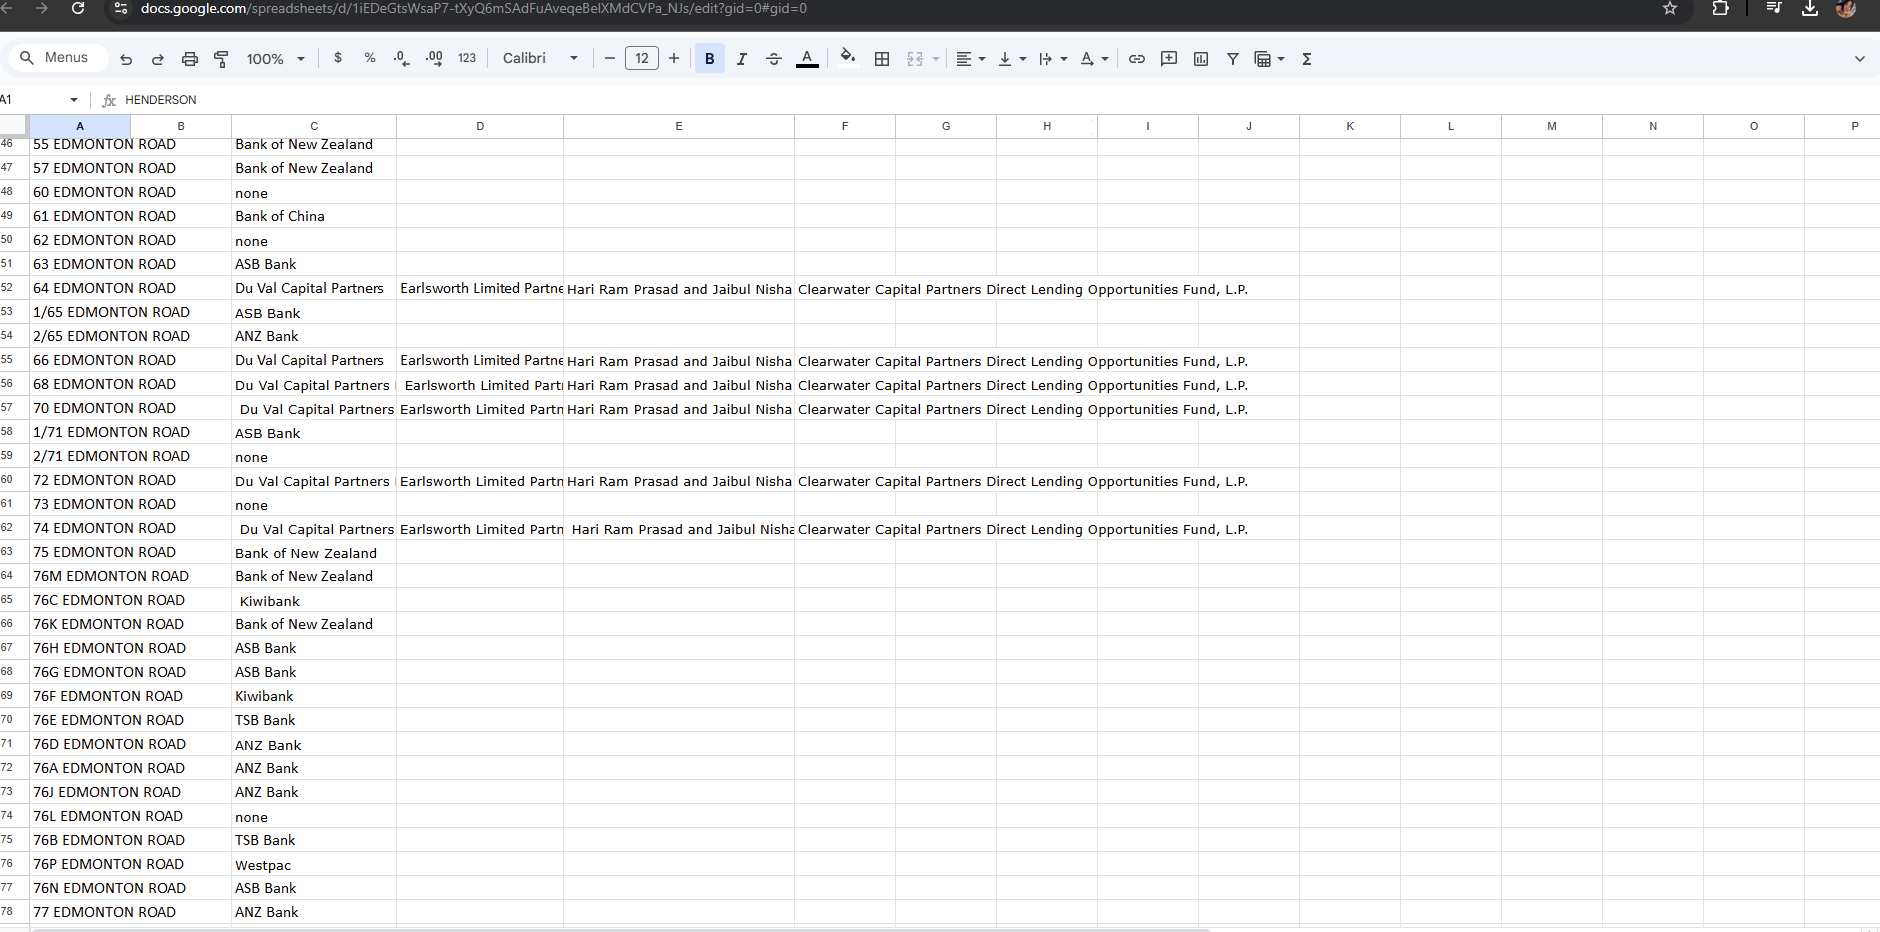Open the Borders tool

(x=882, y=59)
